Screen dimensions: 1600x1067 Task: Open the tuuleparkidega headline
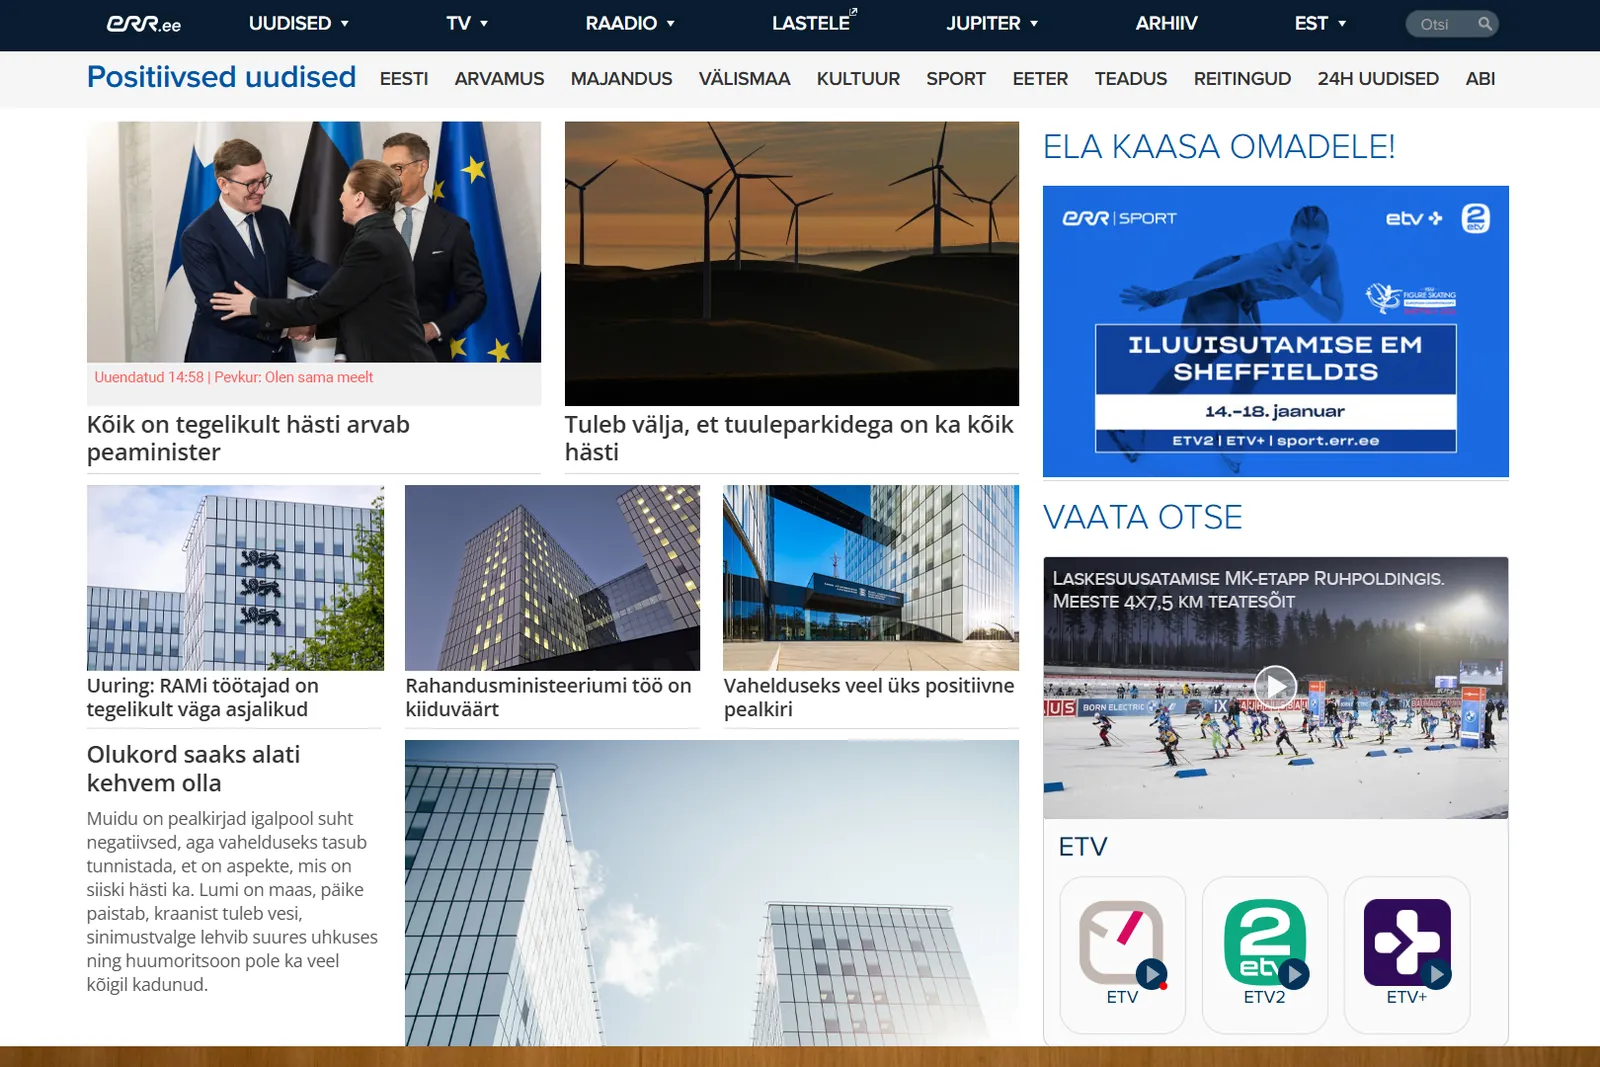click(789, 438)
